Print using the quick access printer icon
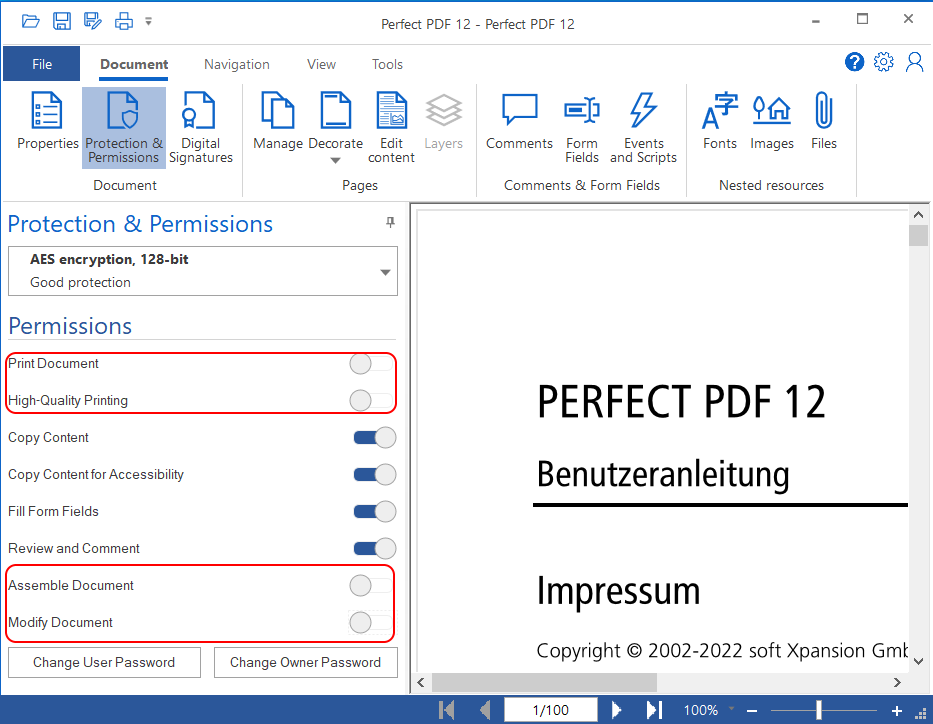933x724 pixels. coord(124,21)
